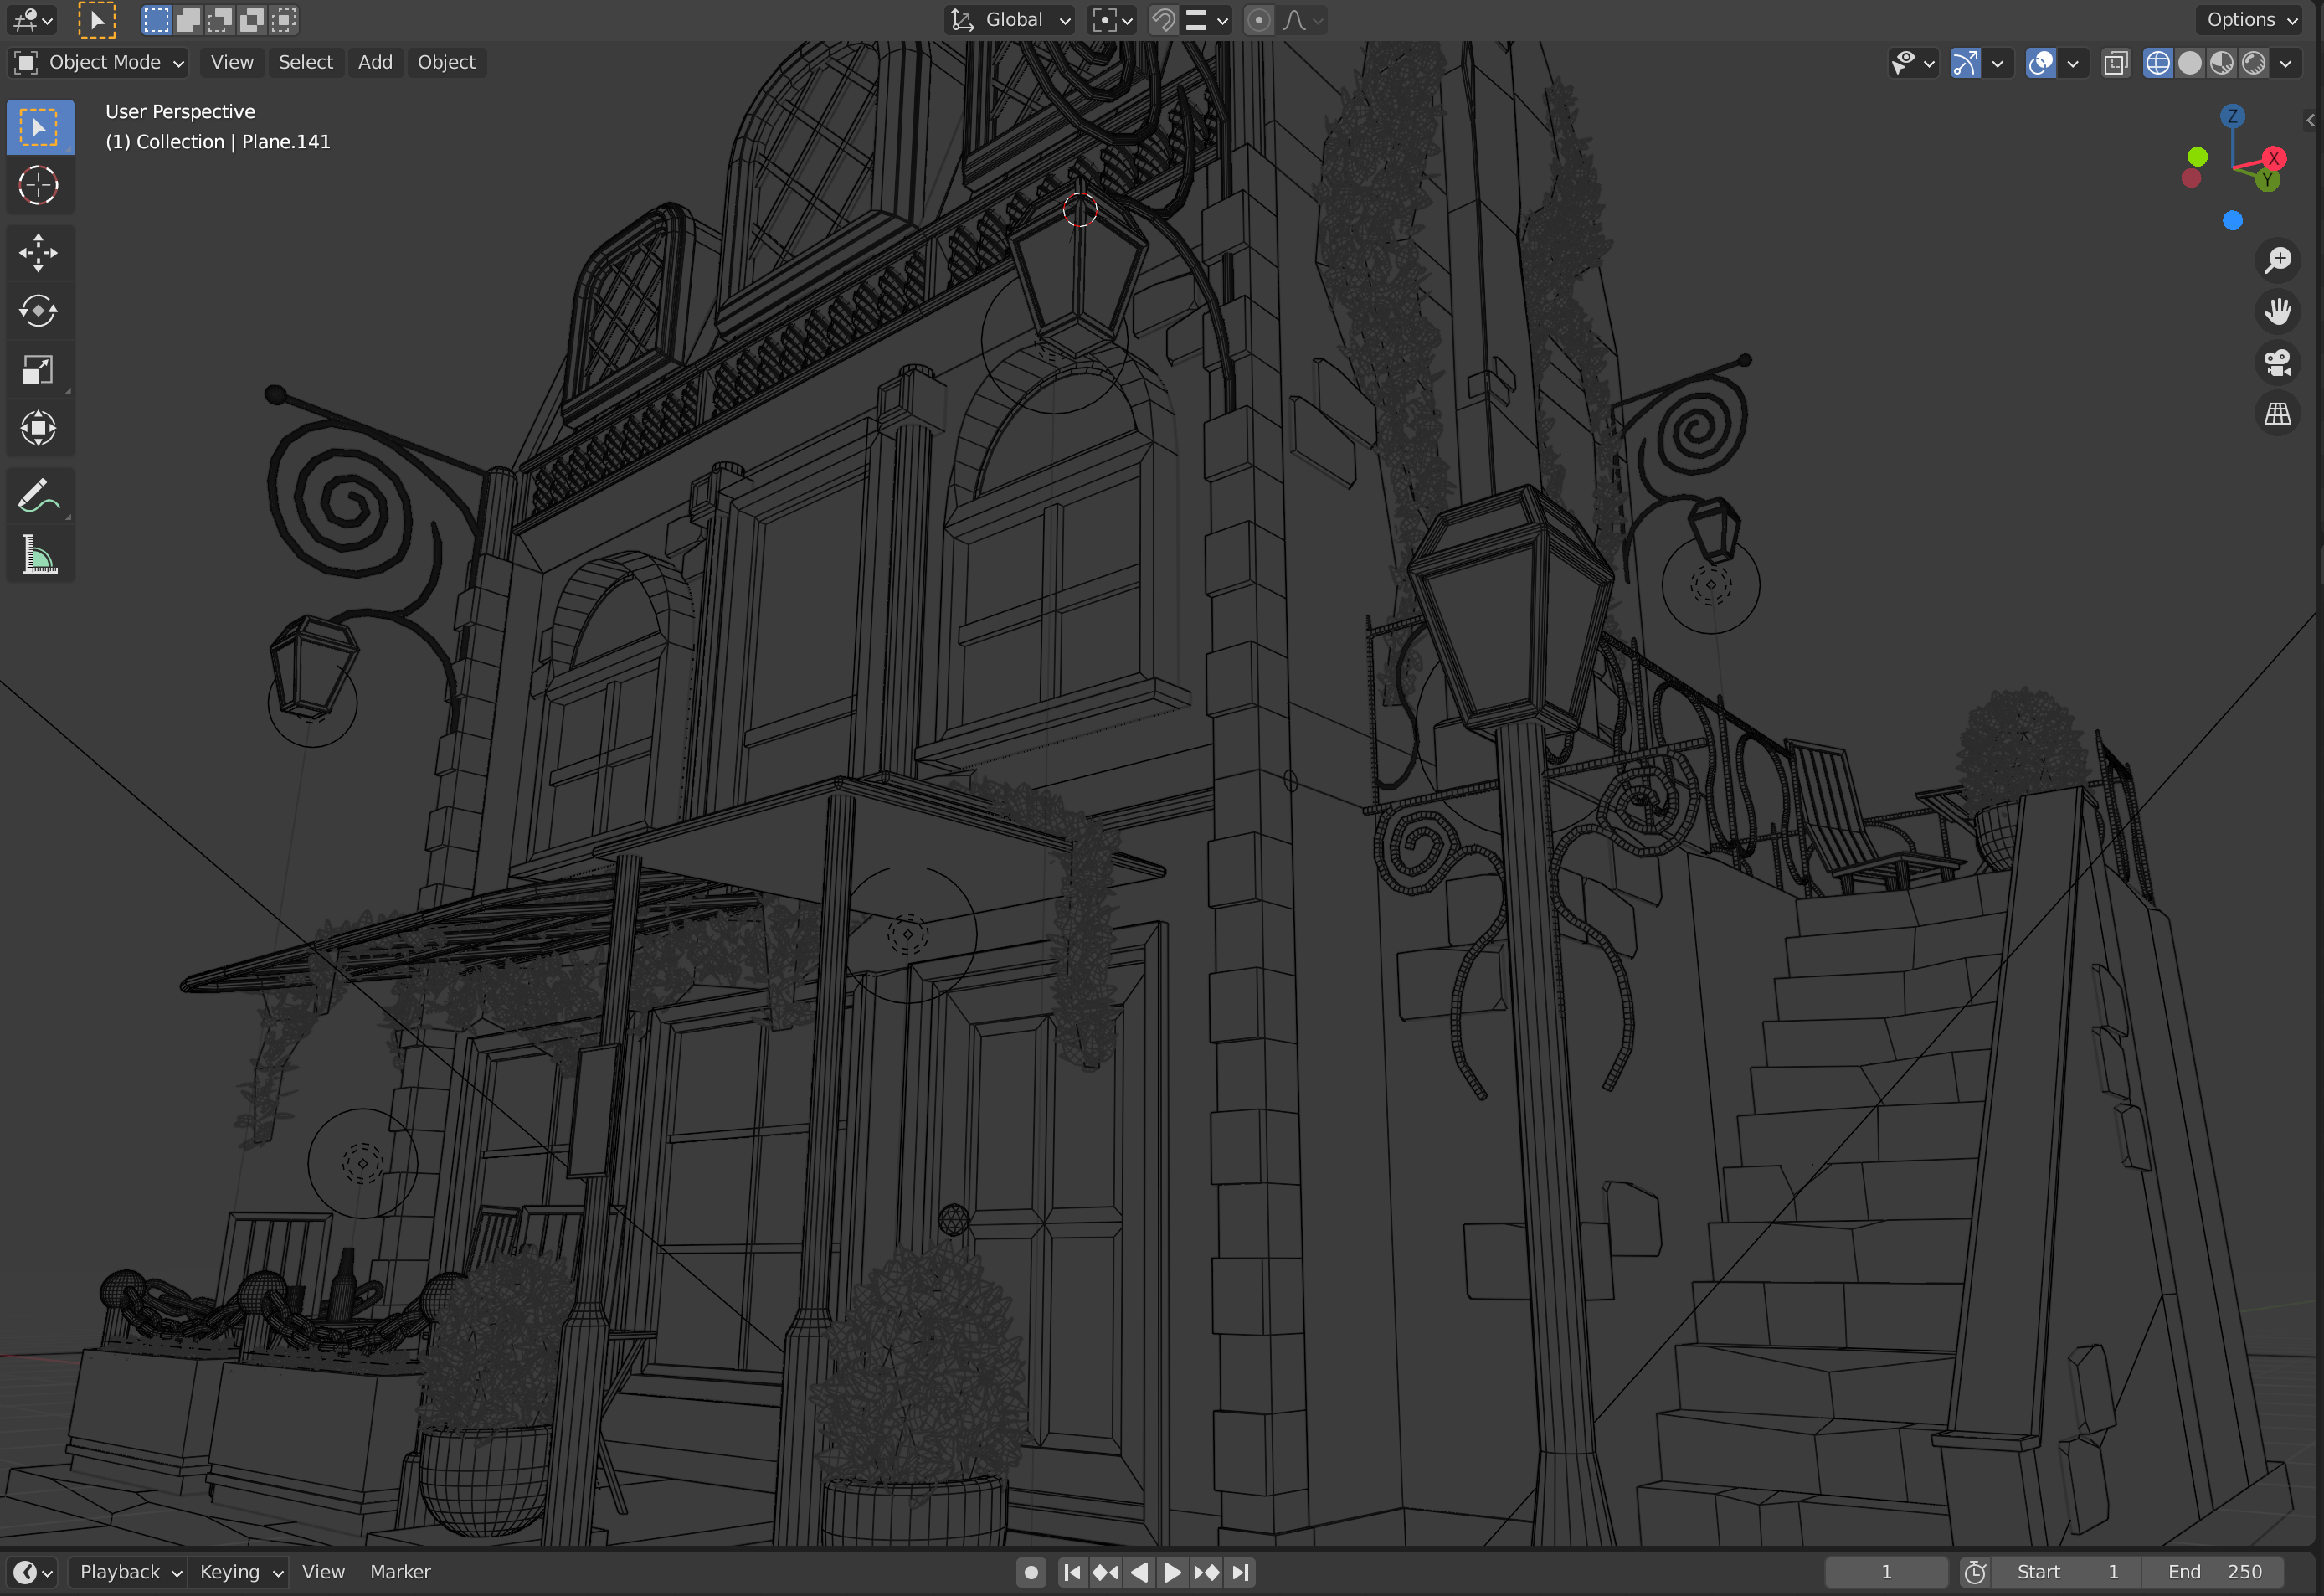Open the gizmo settings dropdown arrow
Screen dimensions: 2324x1596
tap(1997, 63)
